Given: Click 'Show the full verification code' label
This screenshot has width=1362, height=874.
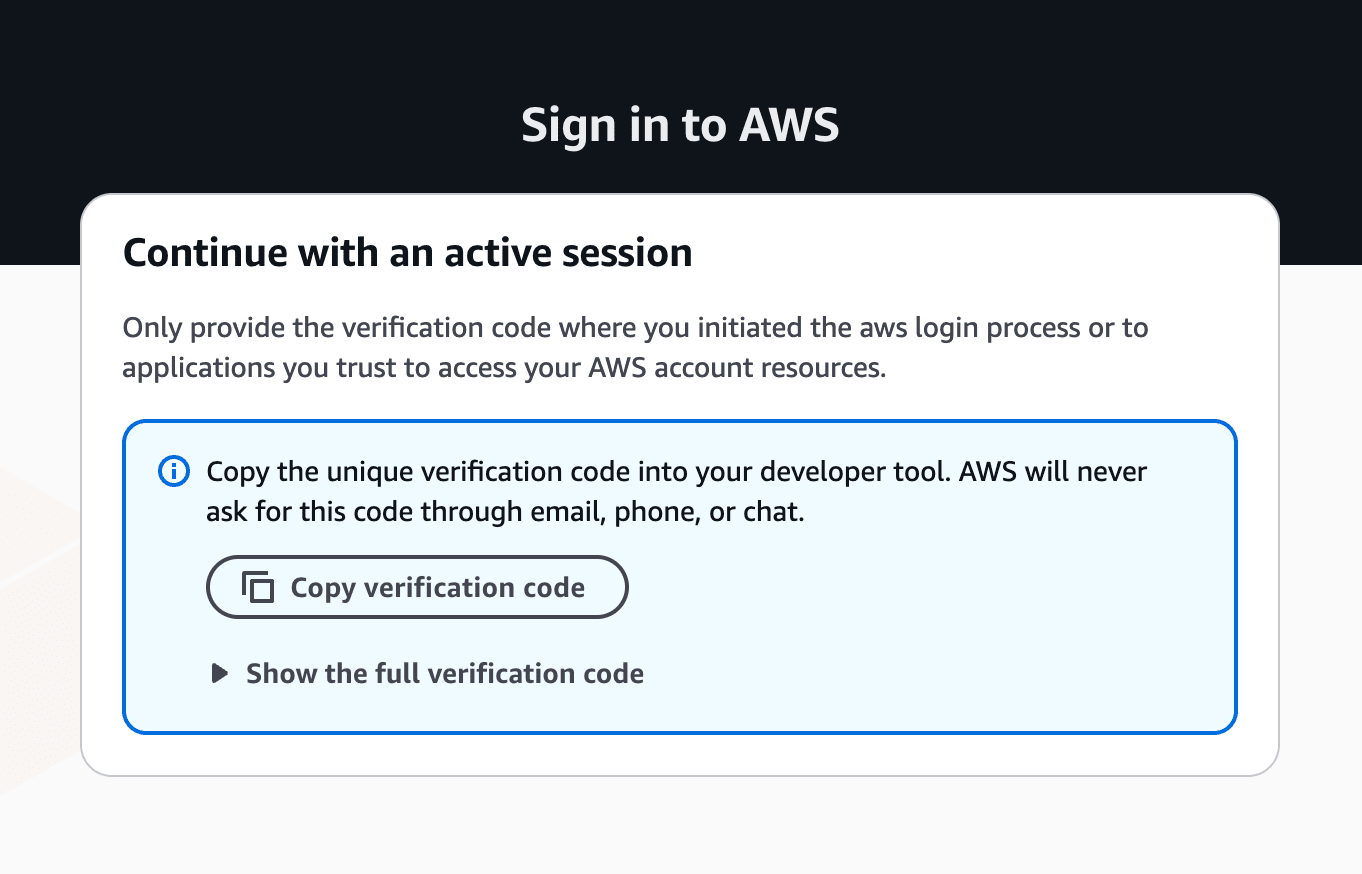Looking at the screenshot, I should pyautogui.click(x=444, y=673).
